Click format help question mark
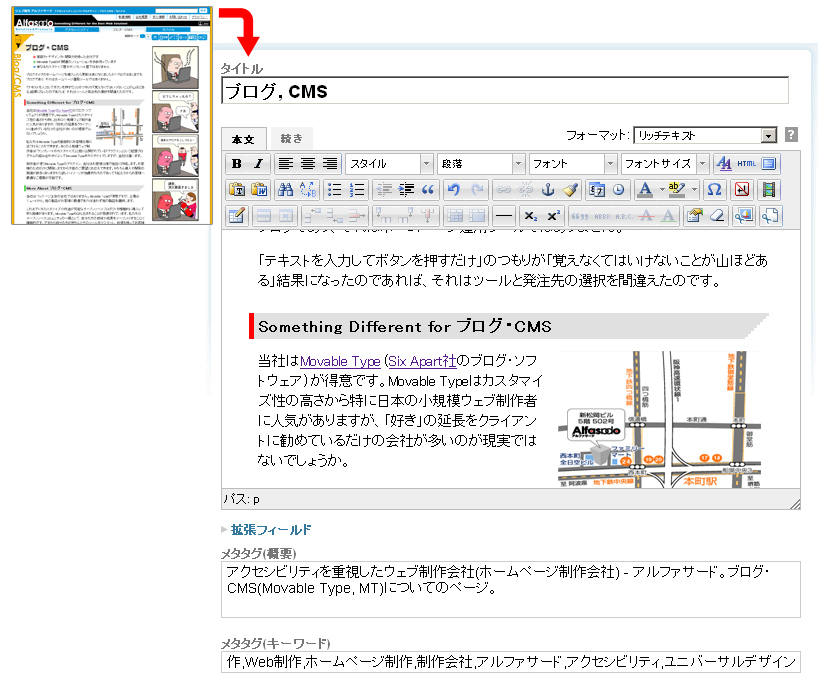 coord(791,135)
